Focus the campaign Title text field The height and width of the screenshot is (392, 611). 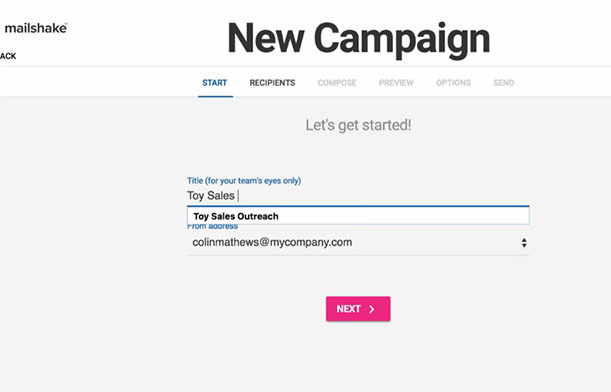358,196
